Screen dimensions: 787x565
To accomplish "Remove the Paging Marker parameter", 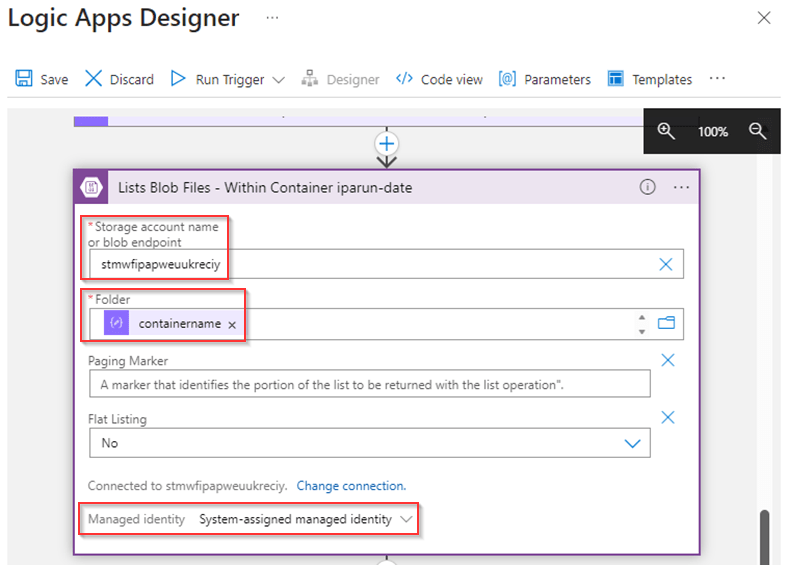I will 668,360.
